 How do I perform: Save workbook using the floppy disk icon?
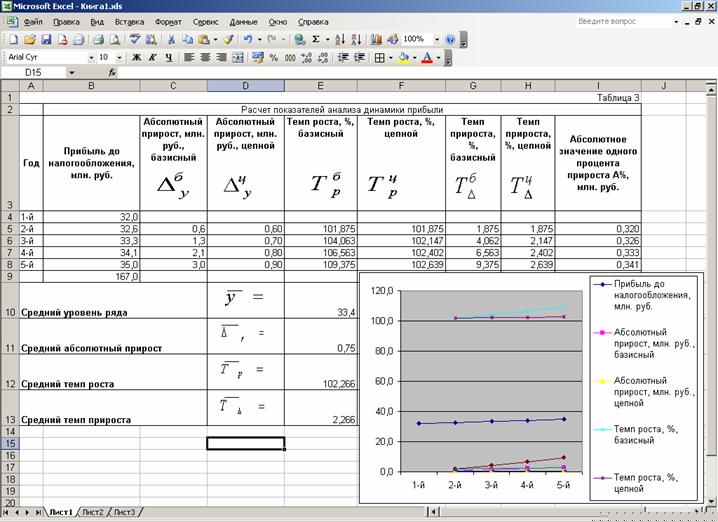point(46,40)
